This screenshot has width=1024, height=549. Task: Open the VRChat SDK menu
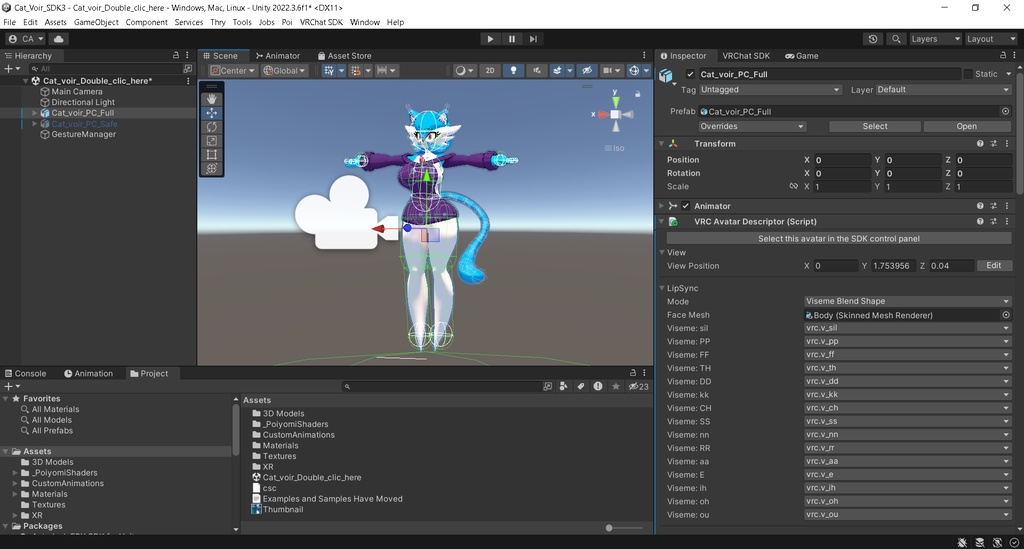(x=321, y=22)
